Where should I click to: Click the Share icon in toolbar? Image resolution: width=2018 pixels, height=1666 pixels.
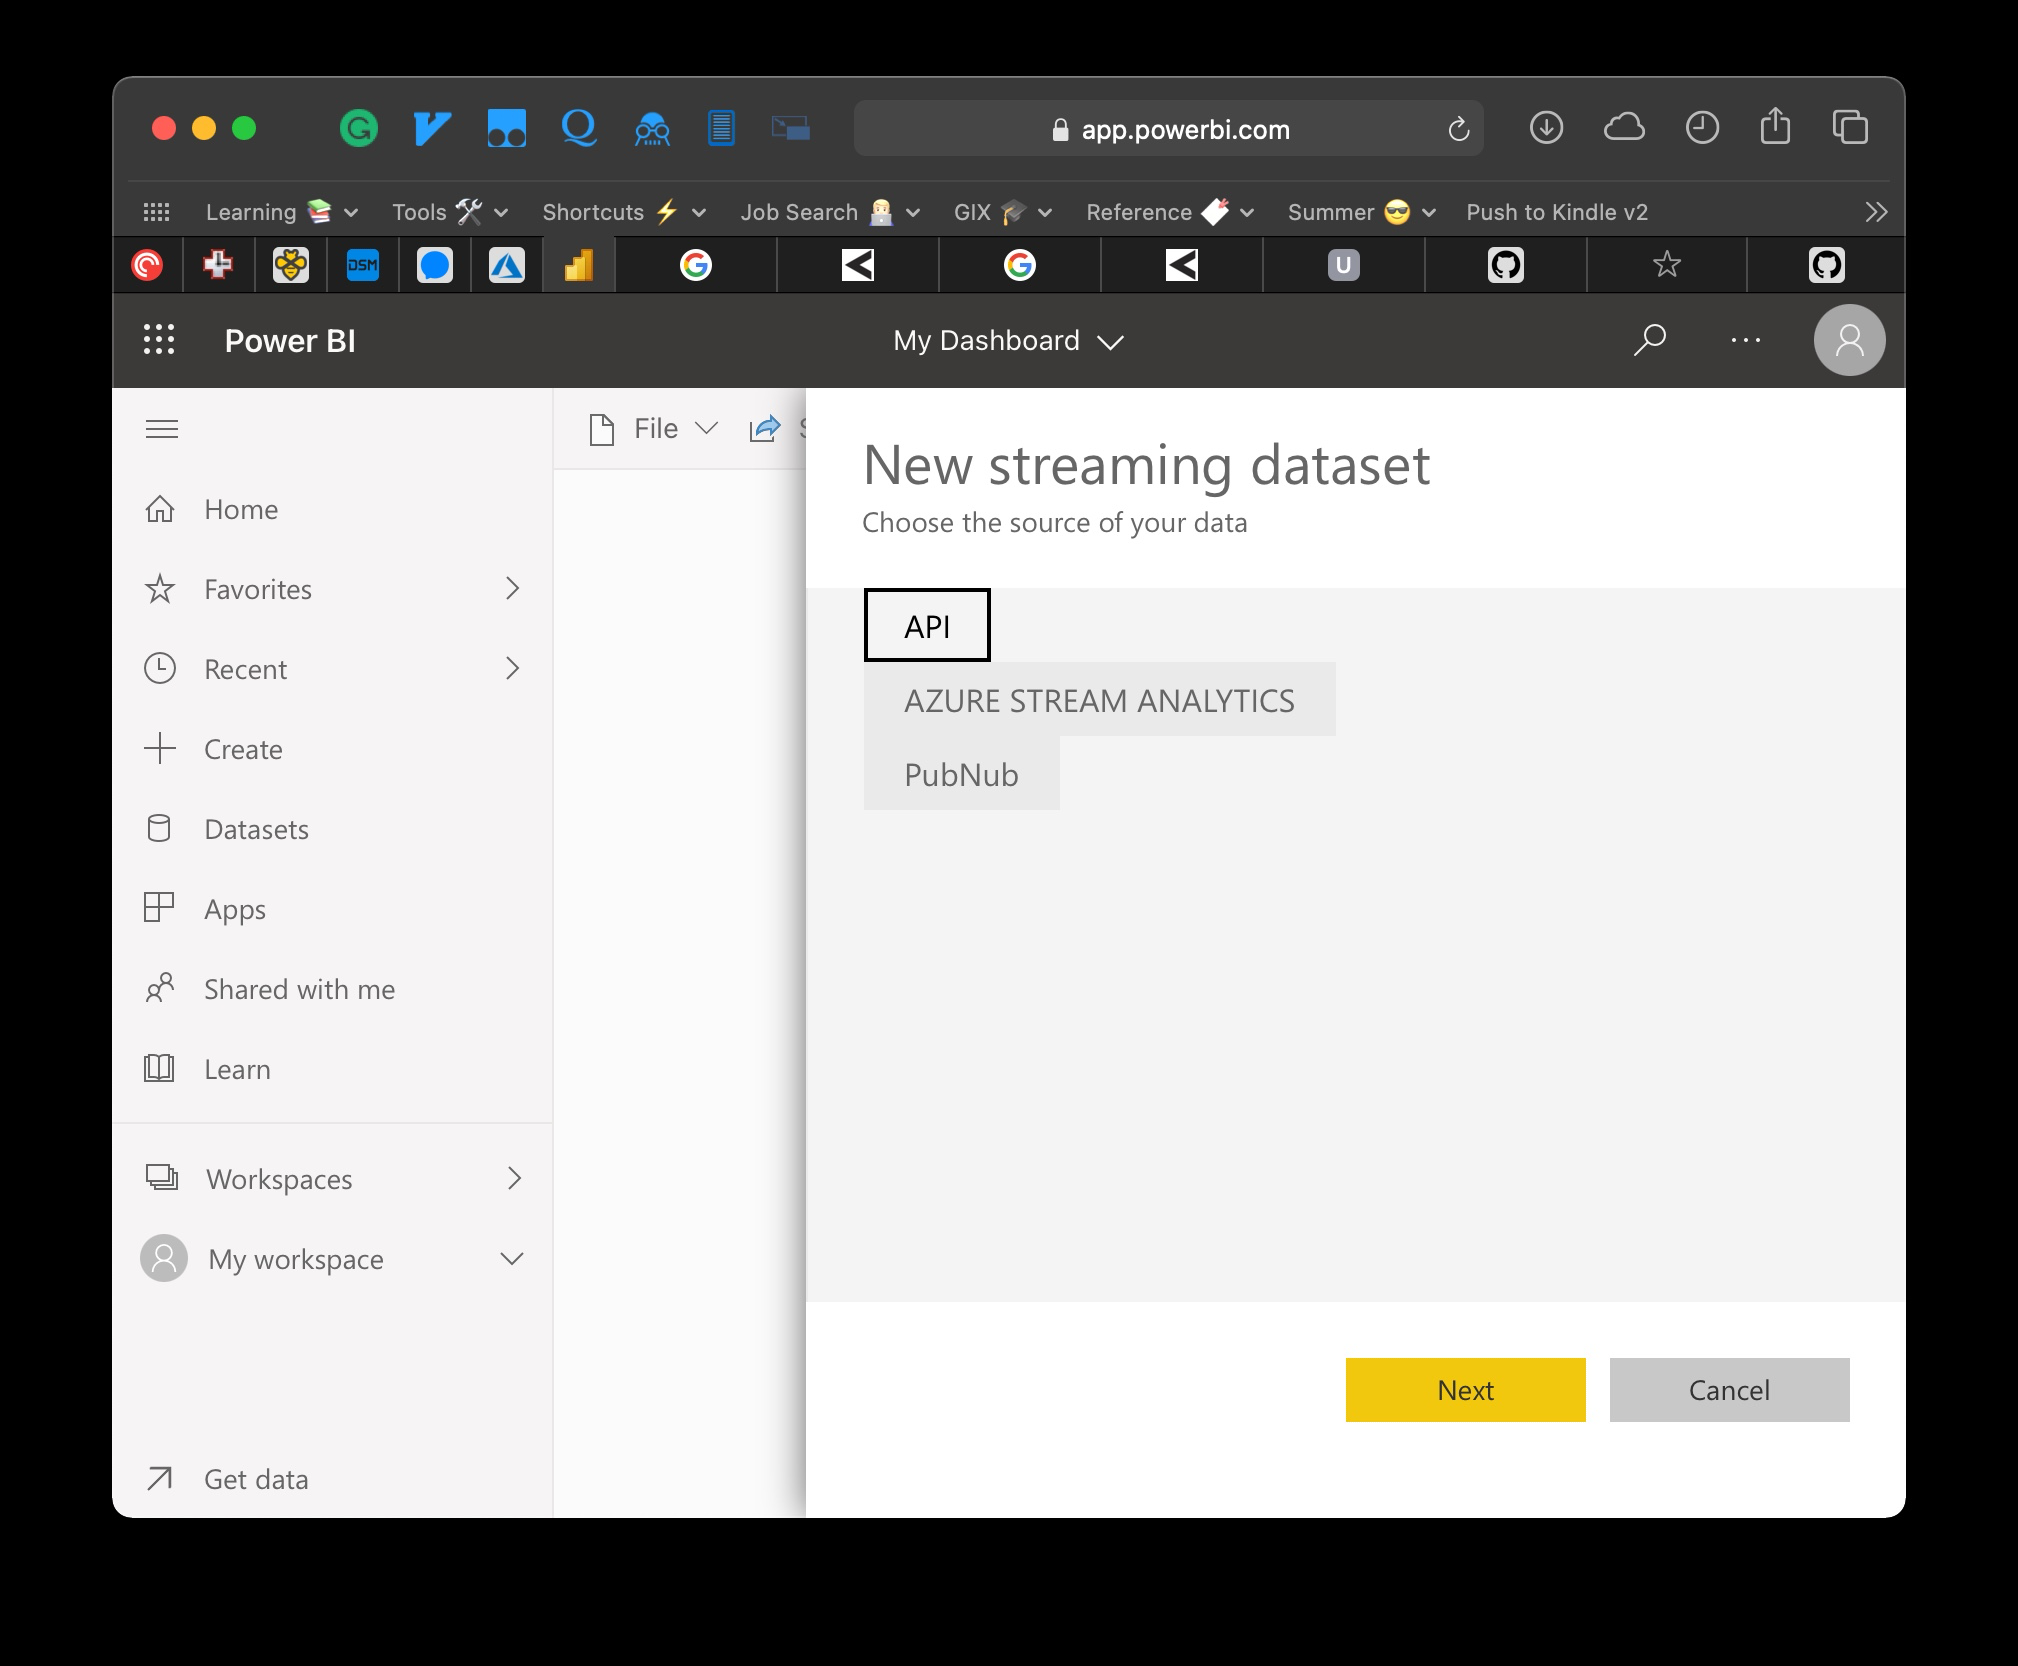[765, 429]
